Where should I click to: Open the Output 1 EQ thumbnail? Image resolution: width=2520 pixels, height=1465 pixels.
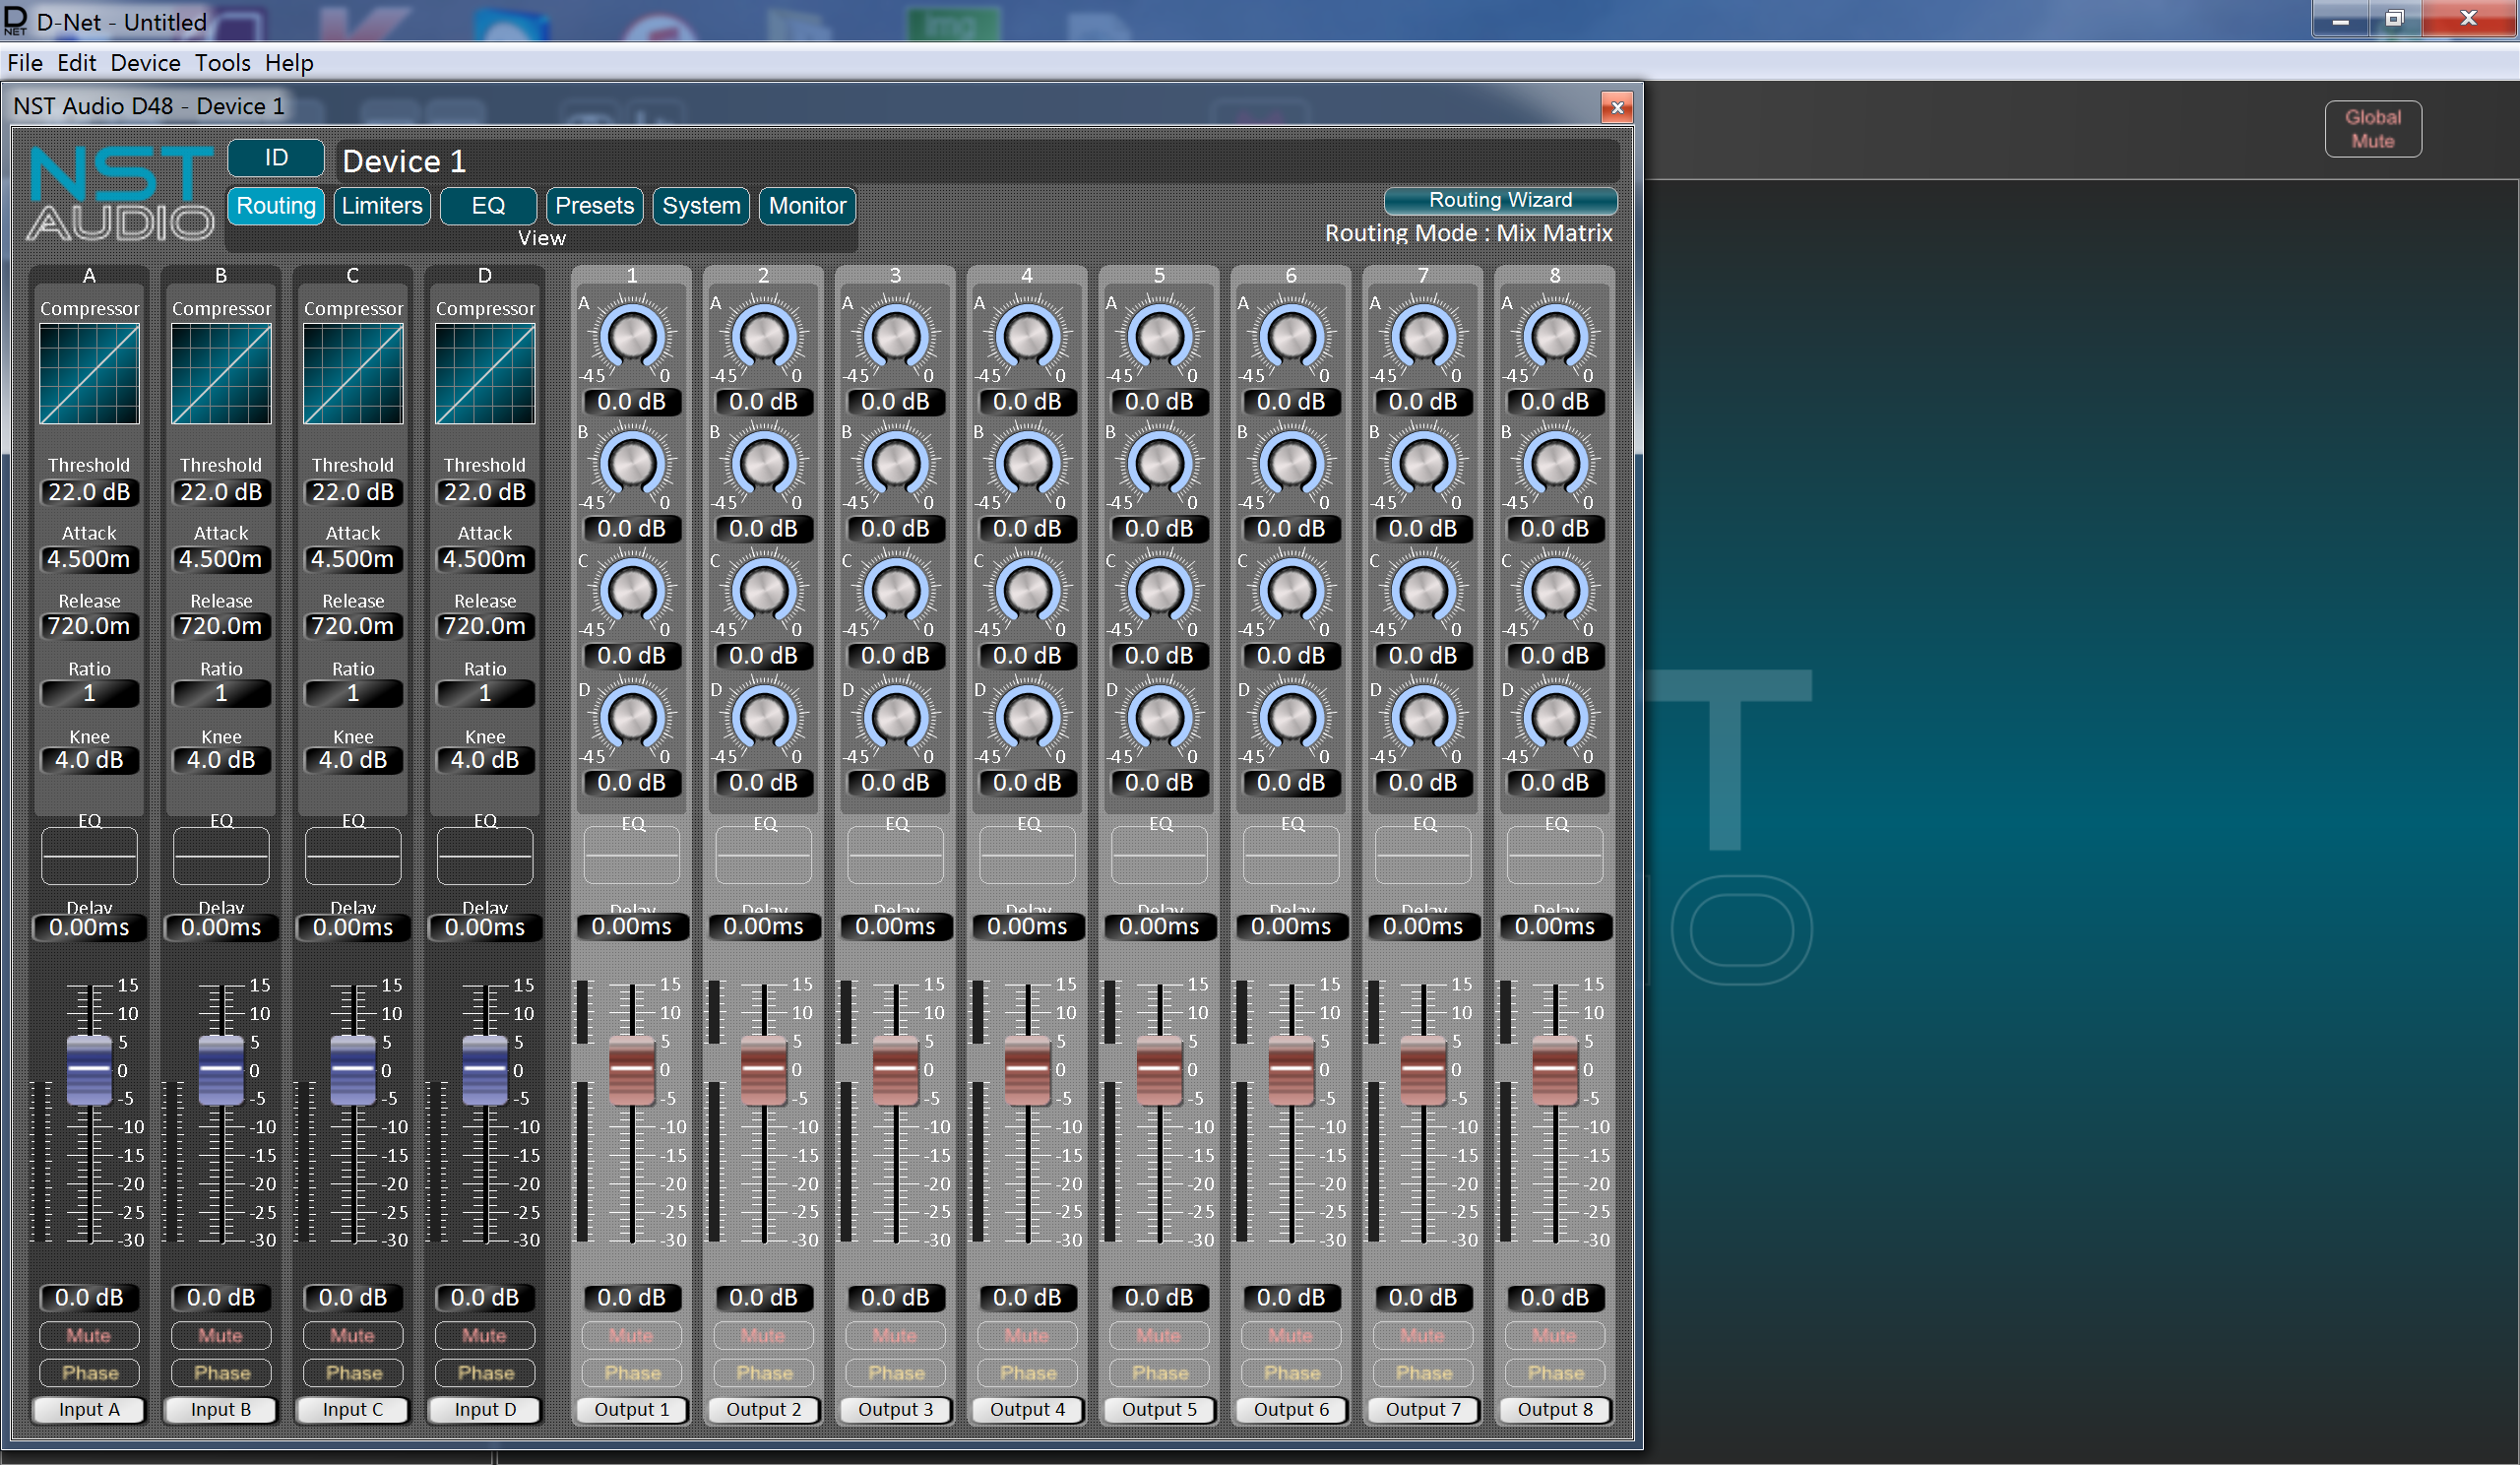(631, 856)
